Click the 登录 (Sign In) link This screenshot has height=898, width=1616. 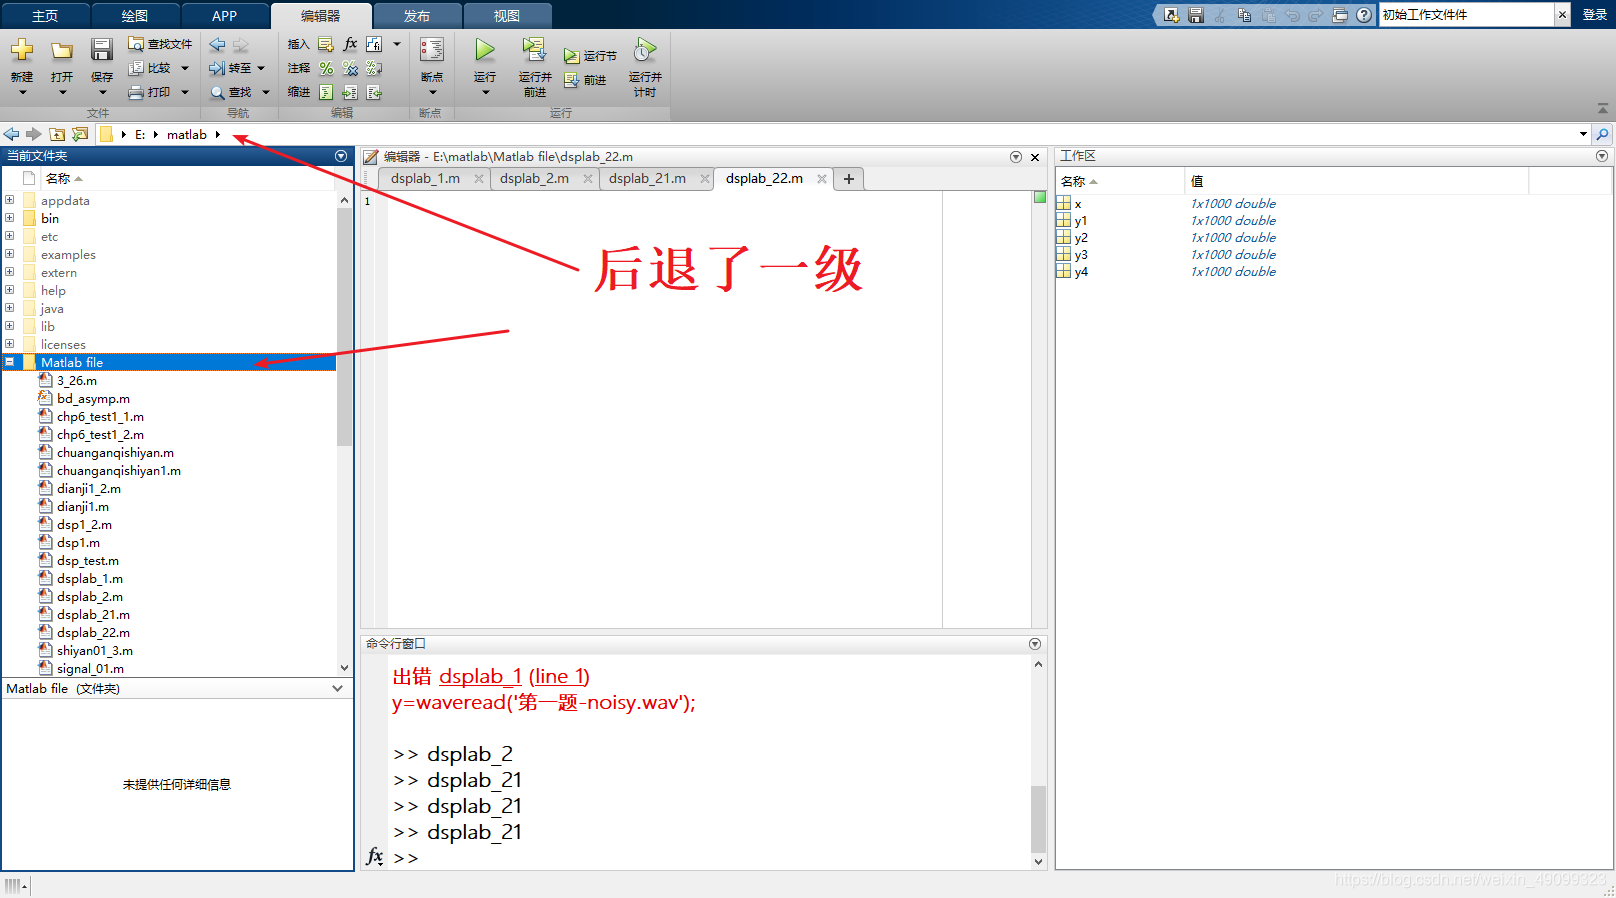1595,15
